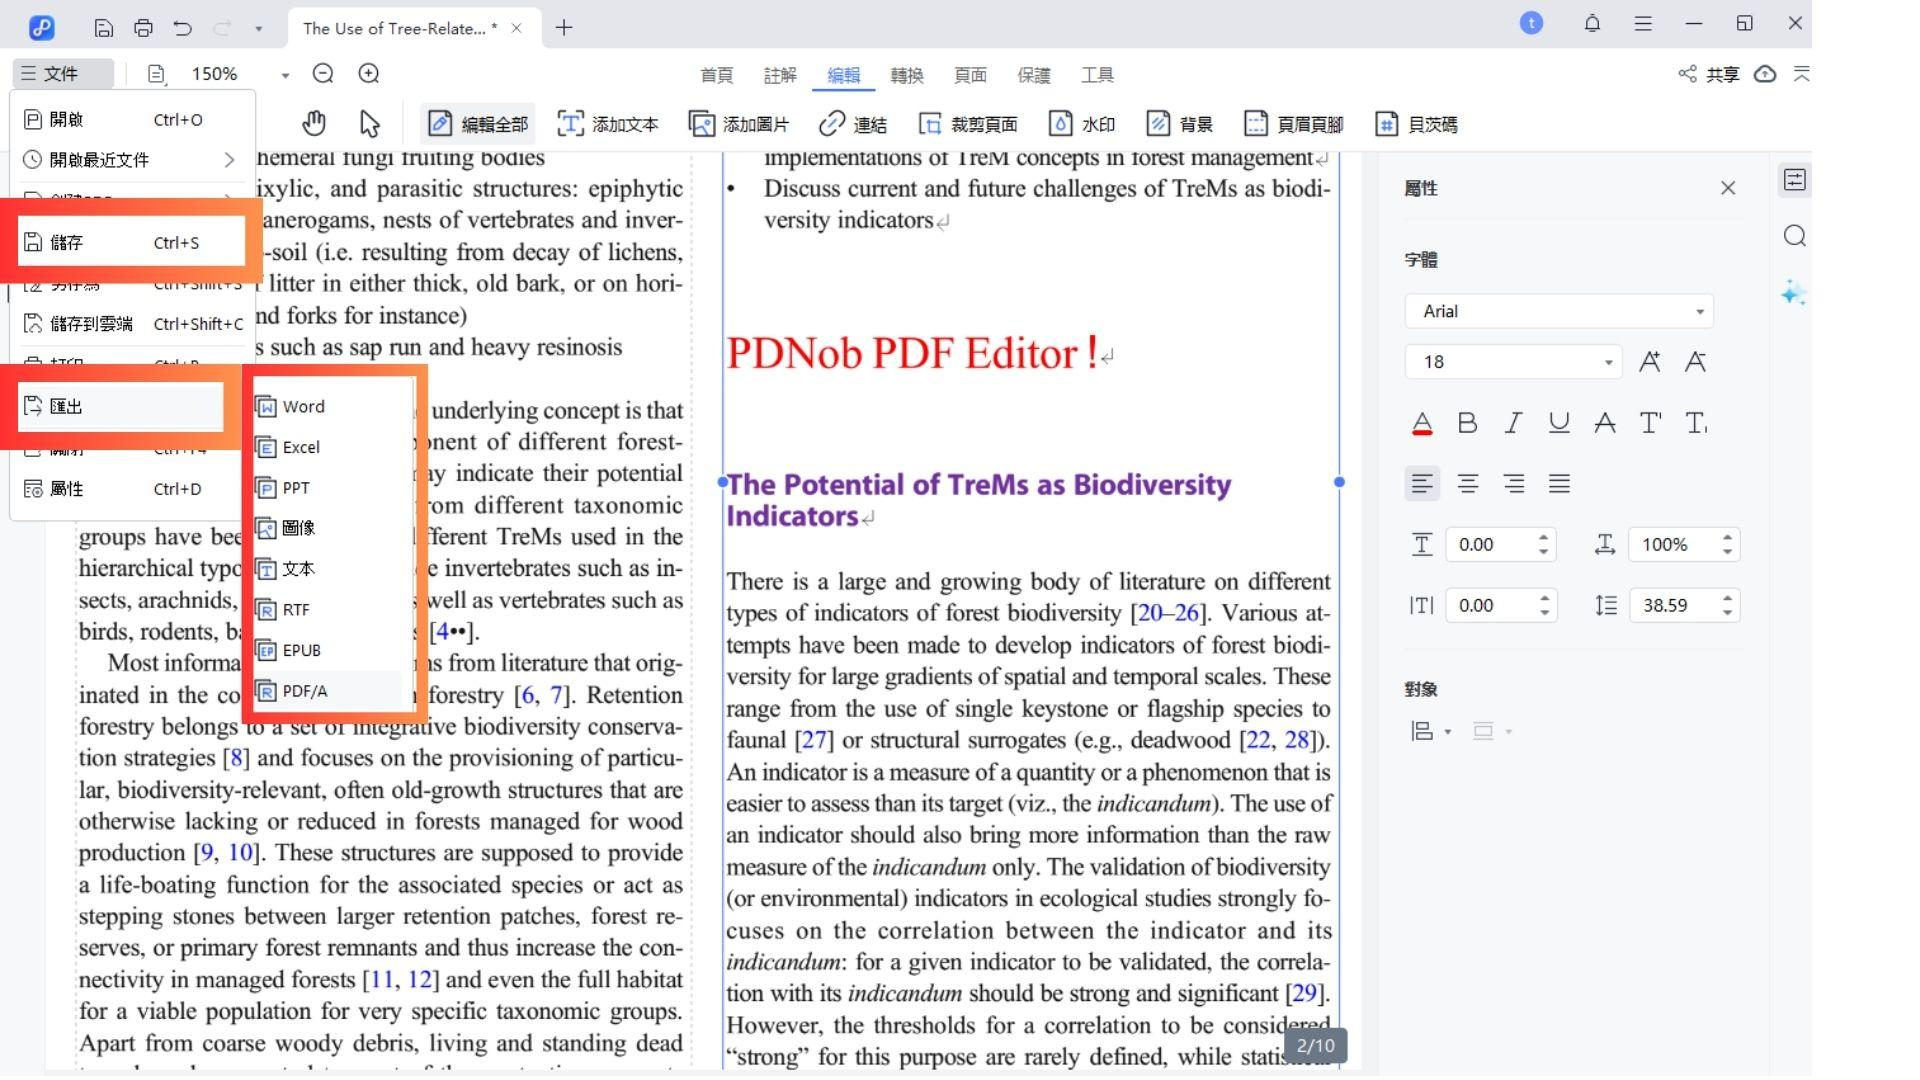This screenshot has width=1920, height=1080.
Task: Click the crop page (裁剪頁面) tool
Action: pyautogui.click(x=968, y=124)
